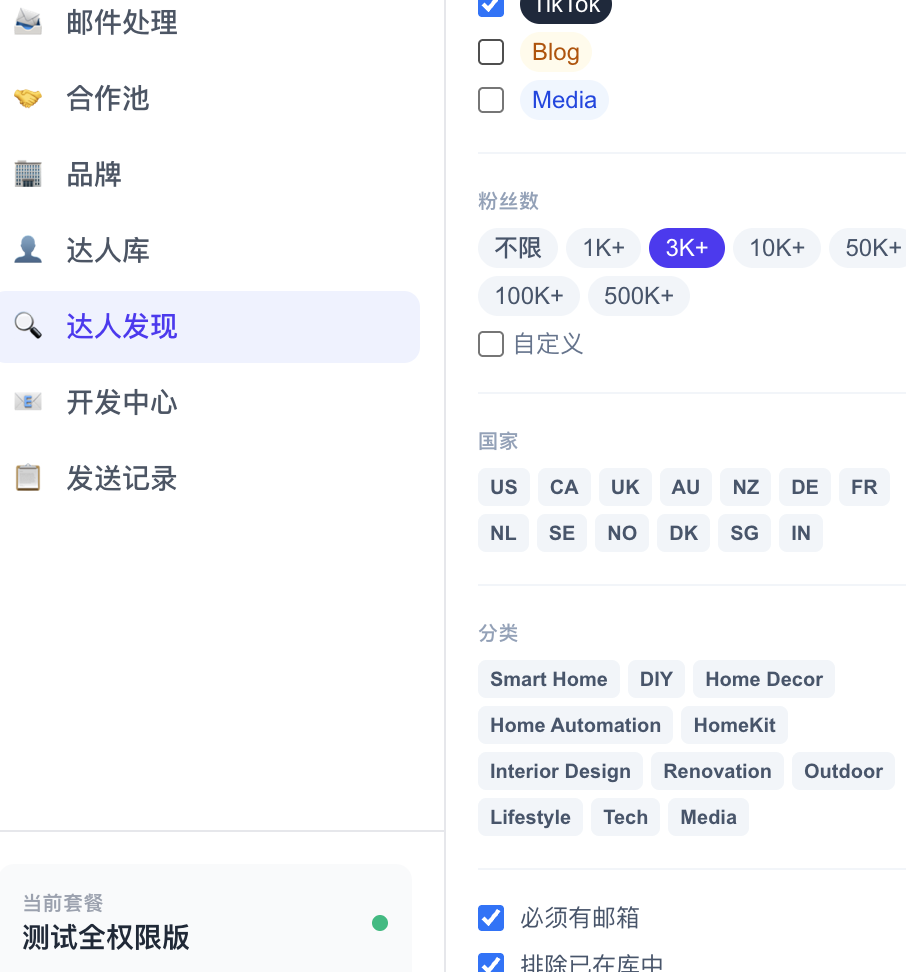Filter by country SE

click(561, 533)
